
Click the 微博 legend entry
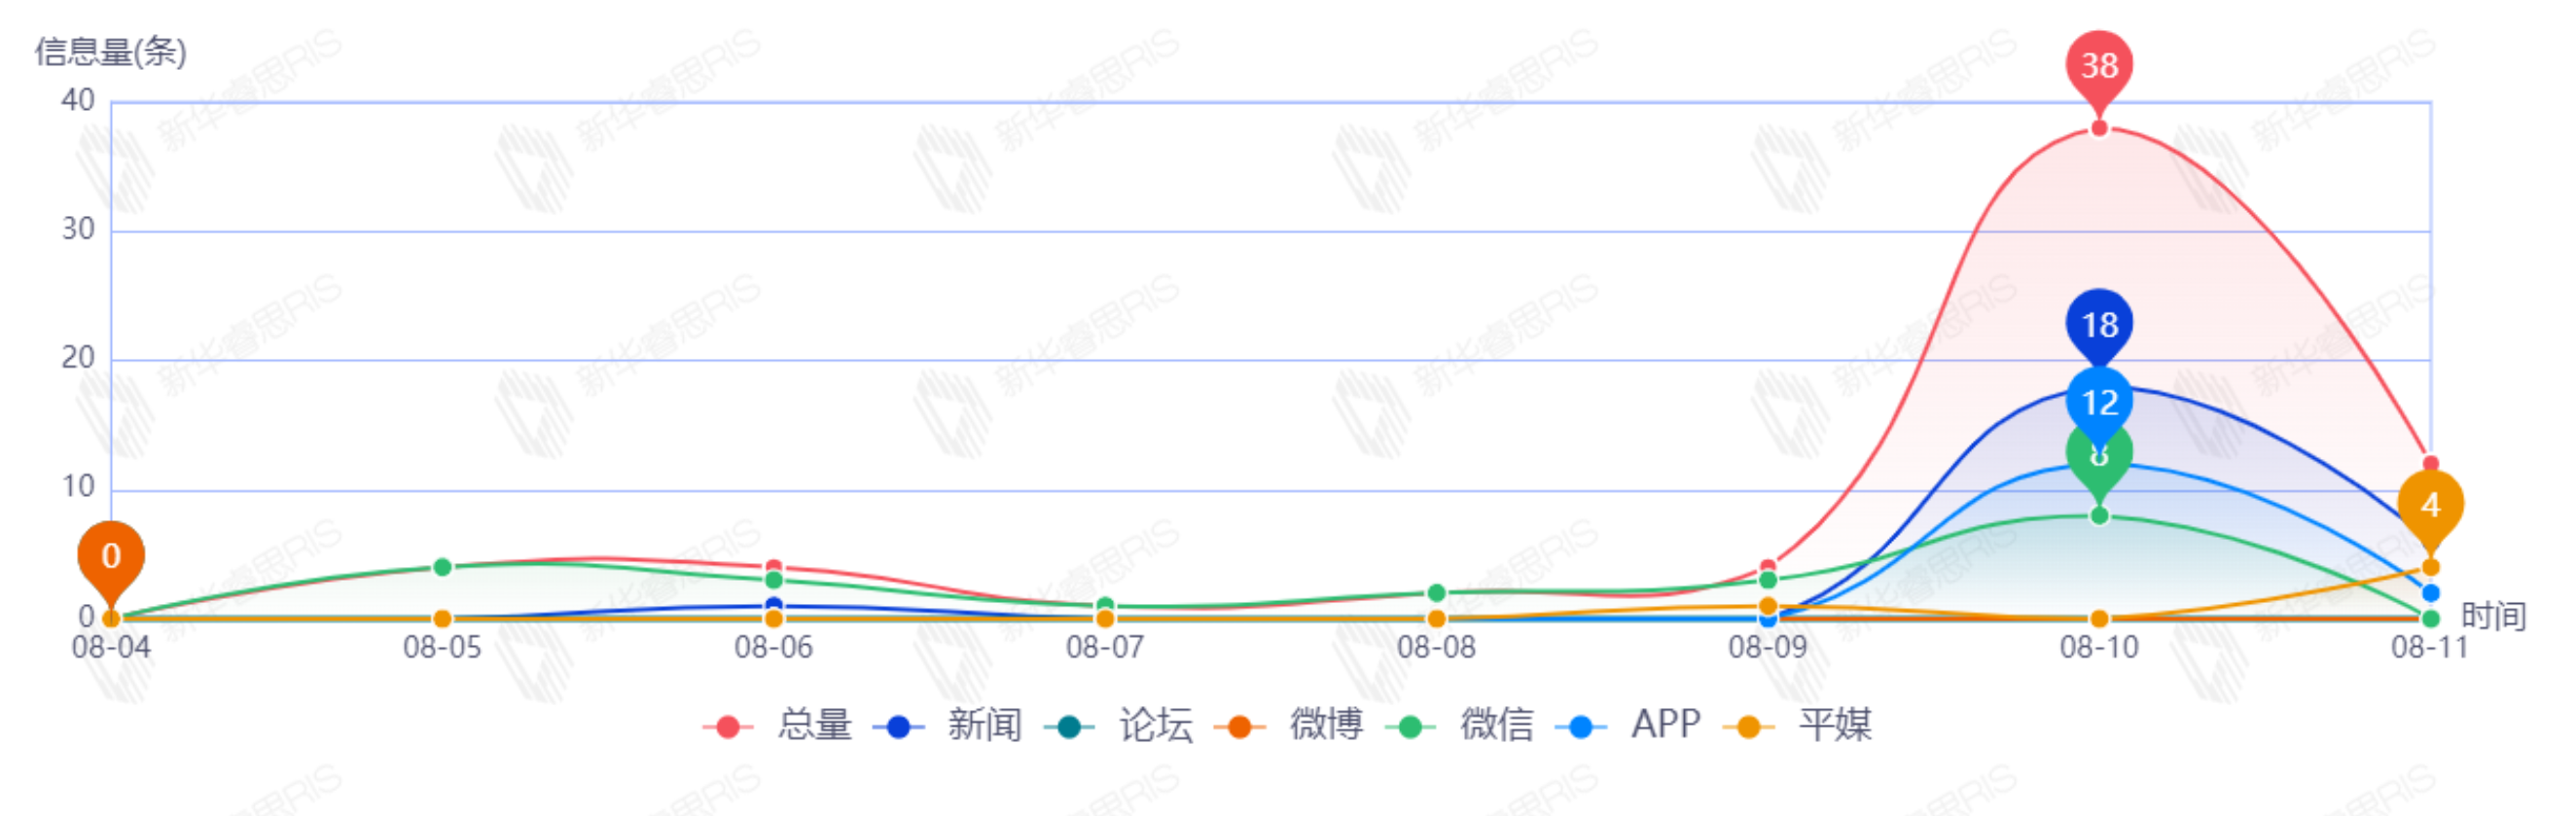(x=1290, y=725)
